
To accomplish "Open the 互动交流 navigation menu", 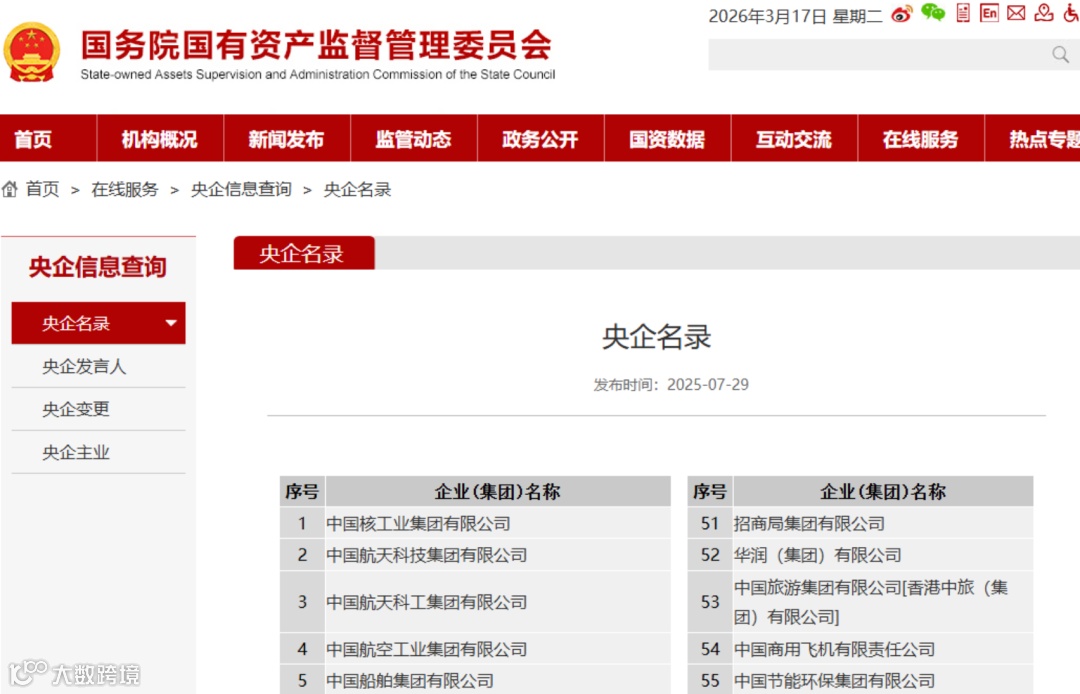I will (x=793, y=139).
